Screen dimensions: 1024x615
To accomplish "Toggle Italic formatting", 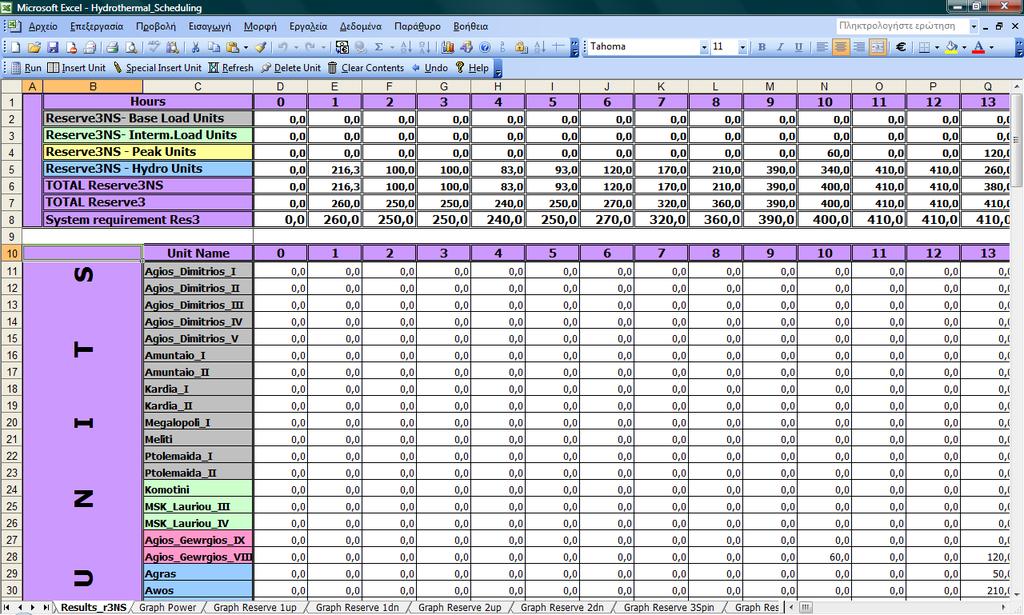I will pos(780,47).
